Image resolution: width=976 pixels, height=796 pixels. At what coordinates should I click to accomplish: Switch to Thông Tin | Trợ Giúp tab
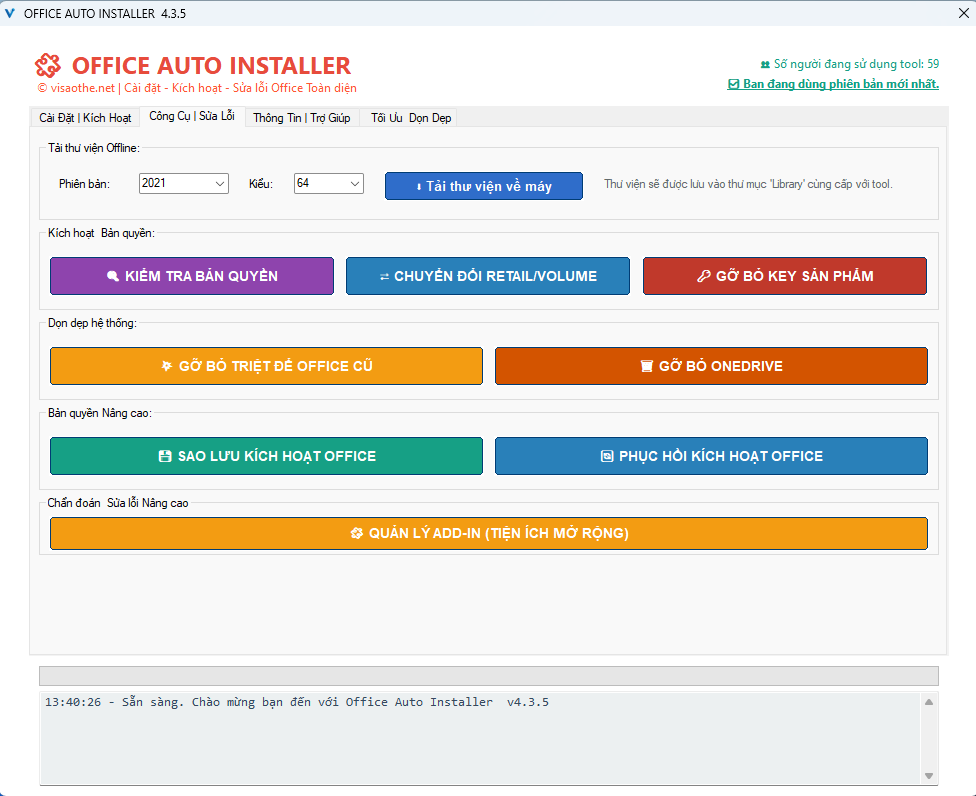(x=302, y=118)
